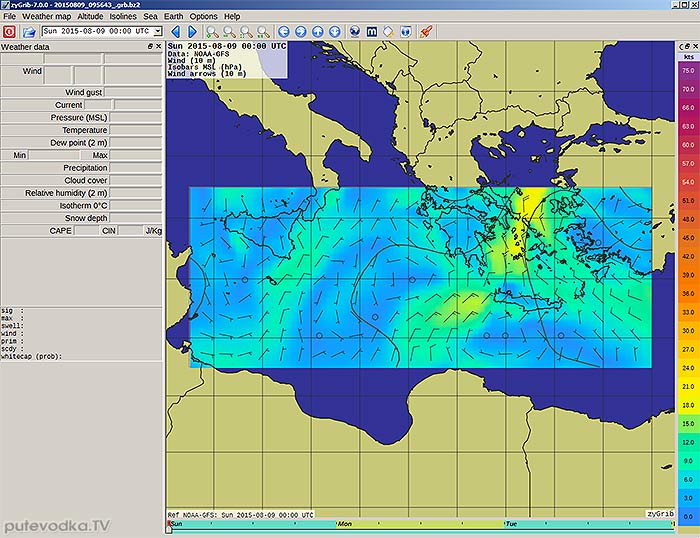Advance to next forecast with right arrow
Viewport: 700px width, 538px height.
click(x=192, y=32)
